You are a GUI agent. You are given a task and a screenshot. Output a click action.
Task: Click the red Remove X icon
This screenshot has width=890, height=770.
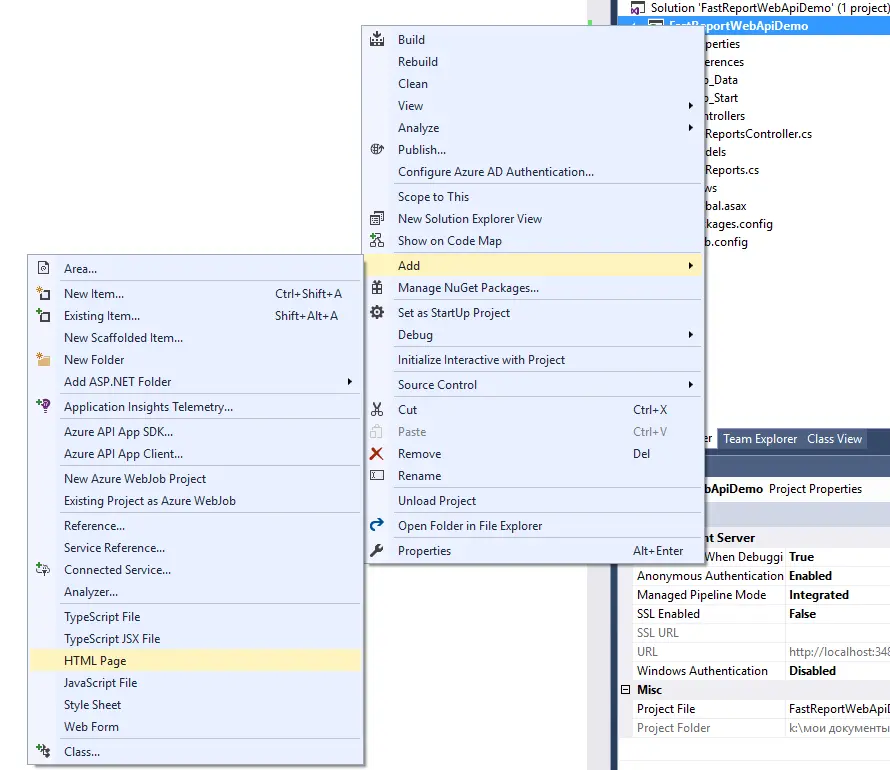pos(375,453)
